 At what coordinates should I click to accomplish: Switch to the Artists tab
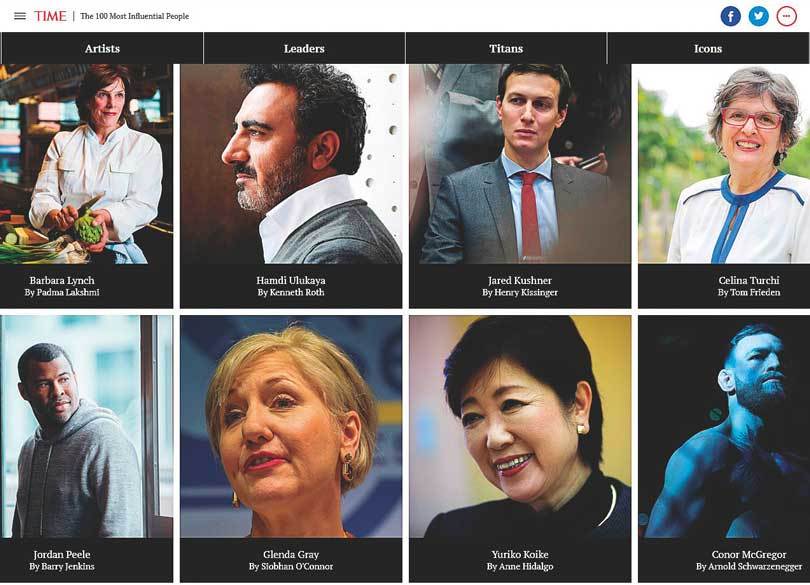pos(102,49)
